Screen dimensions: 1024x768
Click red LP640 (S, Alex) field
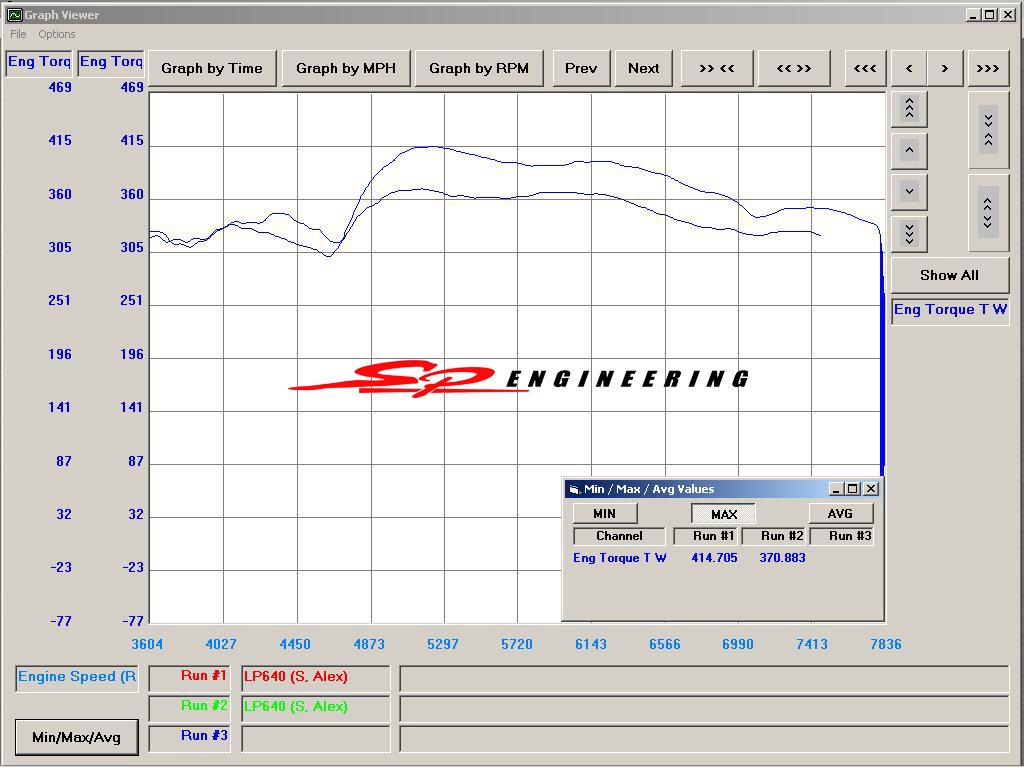coord(316,678)
